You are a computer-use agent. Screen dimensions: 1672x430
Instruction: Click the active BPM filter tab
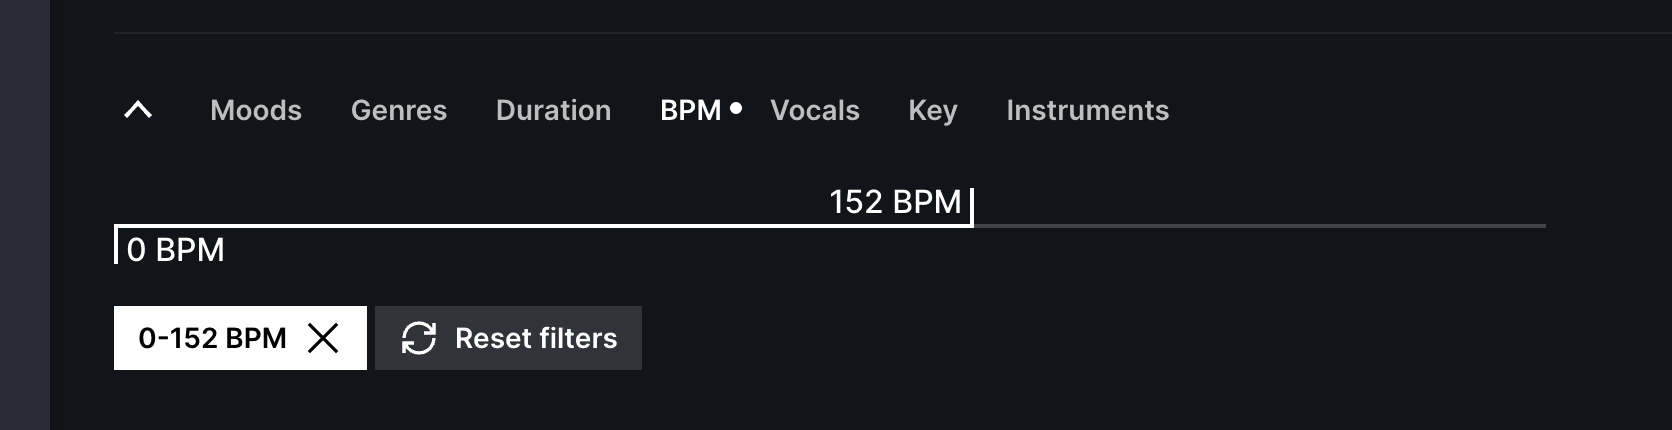691,110
